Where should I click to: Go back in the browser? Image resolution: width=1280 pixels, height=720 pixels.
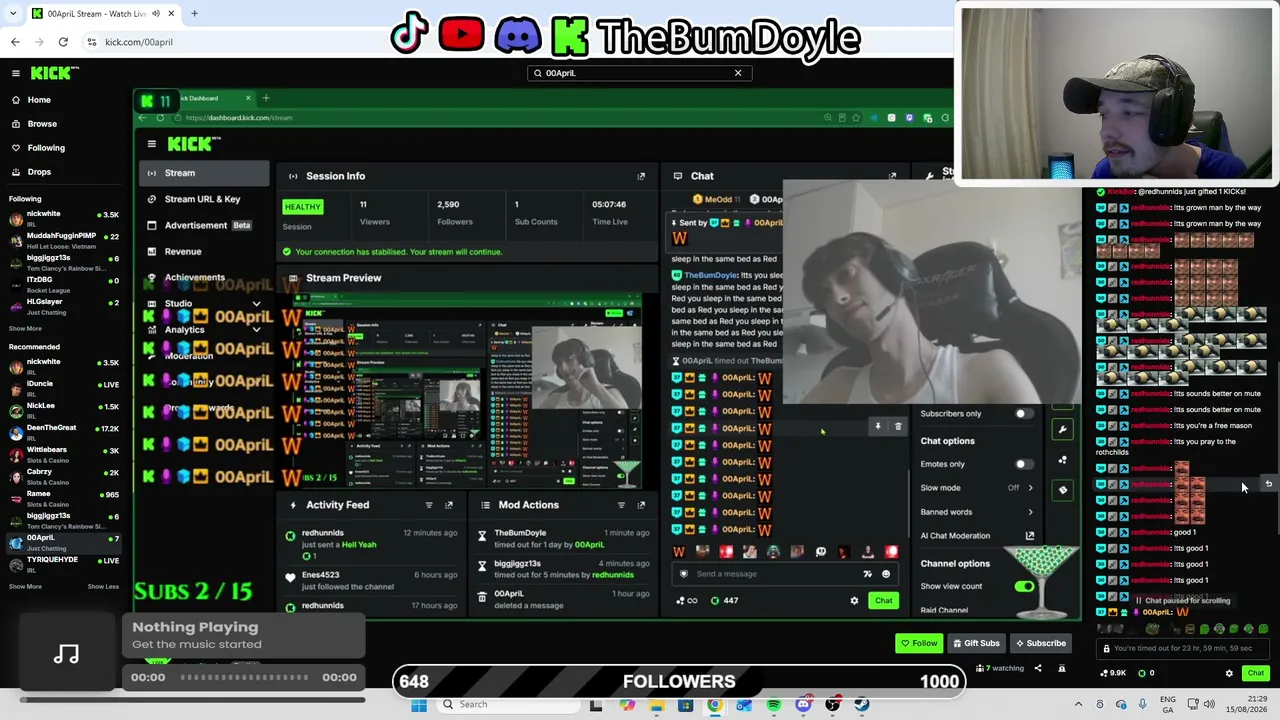[15, 42]
